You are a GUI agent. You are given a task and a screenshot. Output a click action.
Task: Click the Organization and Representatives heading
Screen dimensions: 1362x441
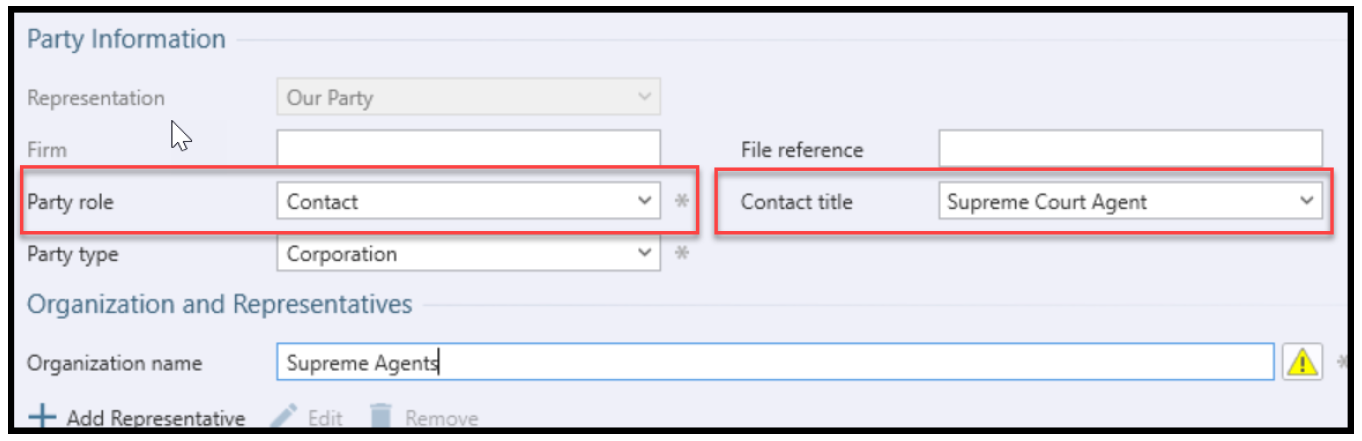tap(220, 305)
